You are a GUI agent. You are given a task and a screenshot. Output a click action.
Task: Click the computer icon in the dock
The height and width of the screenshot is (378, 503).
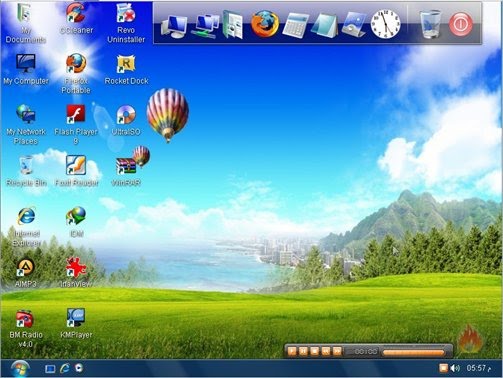point(174,26)
